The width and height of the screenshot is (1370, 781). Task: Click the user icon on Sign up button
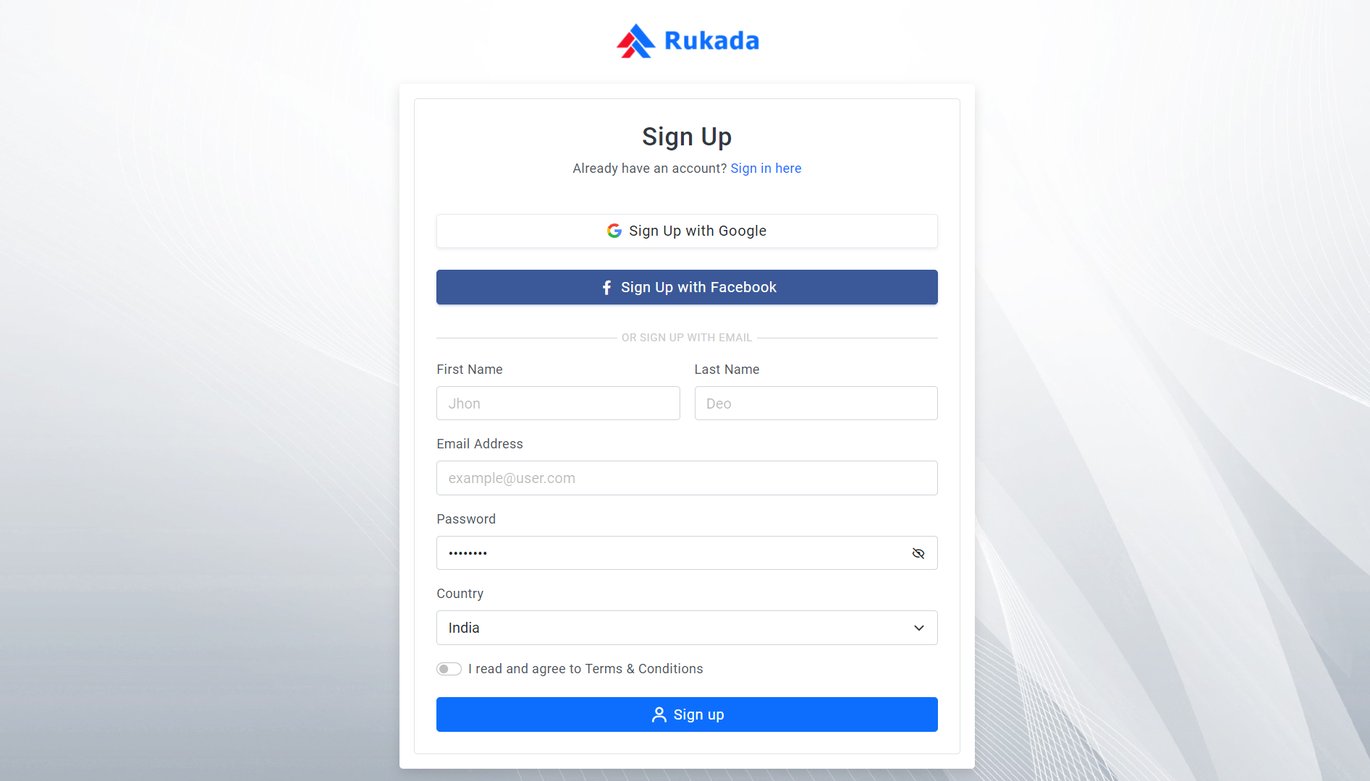659,715
